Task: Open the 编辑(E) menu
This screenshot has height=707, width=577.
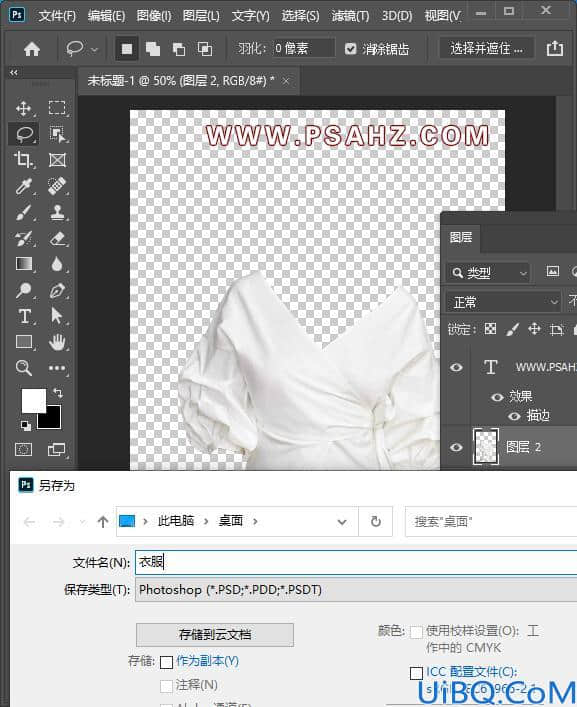Action: click(x=106, y=16)
